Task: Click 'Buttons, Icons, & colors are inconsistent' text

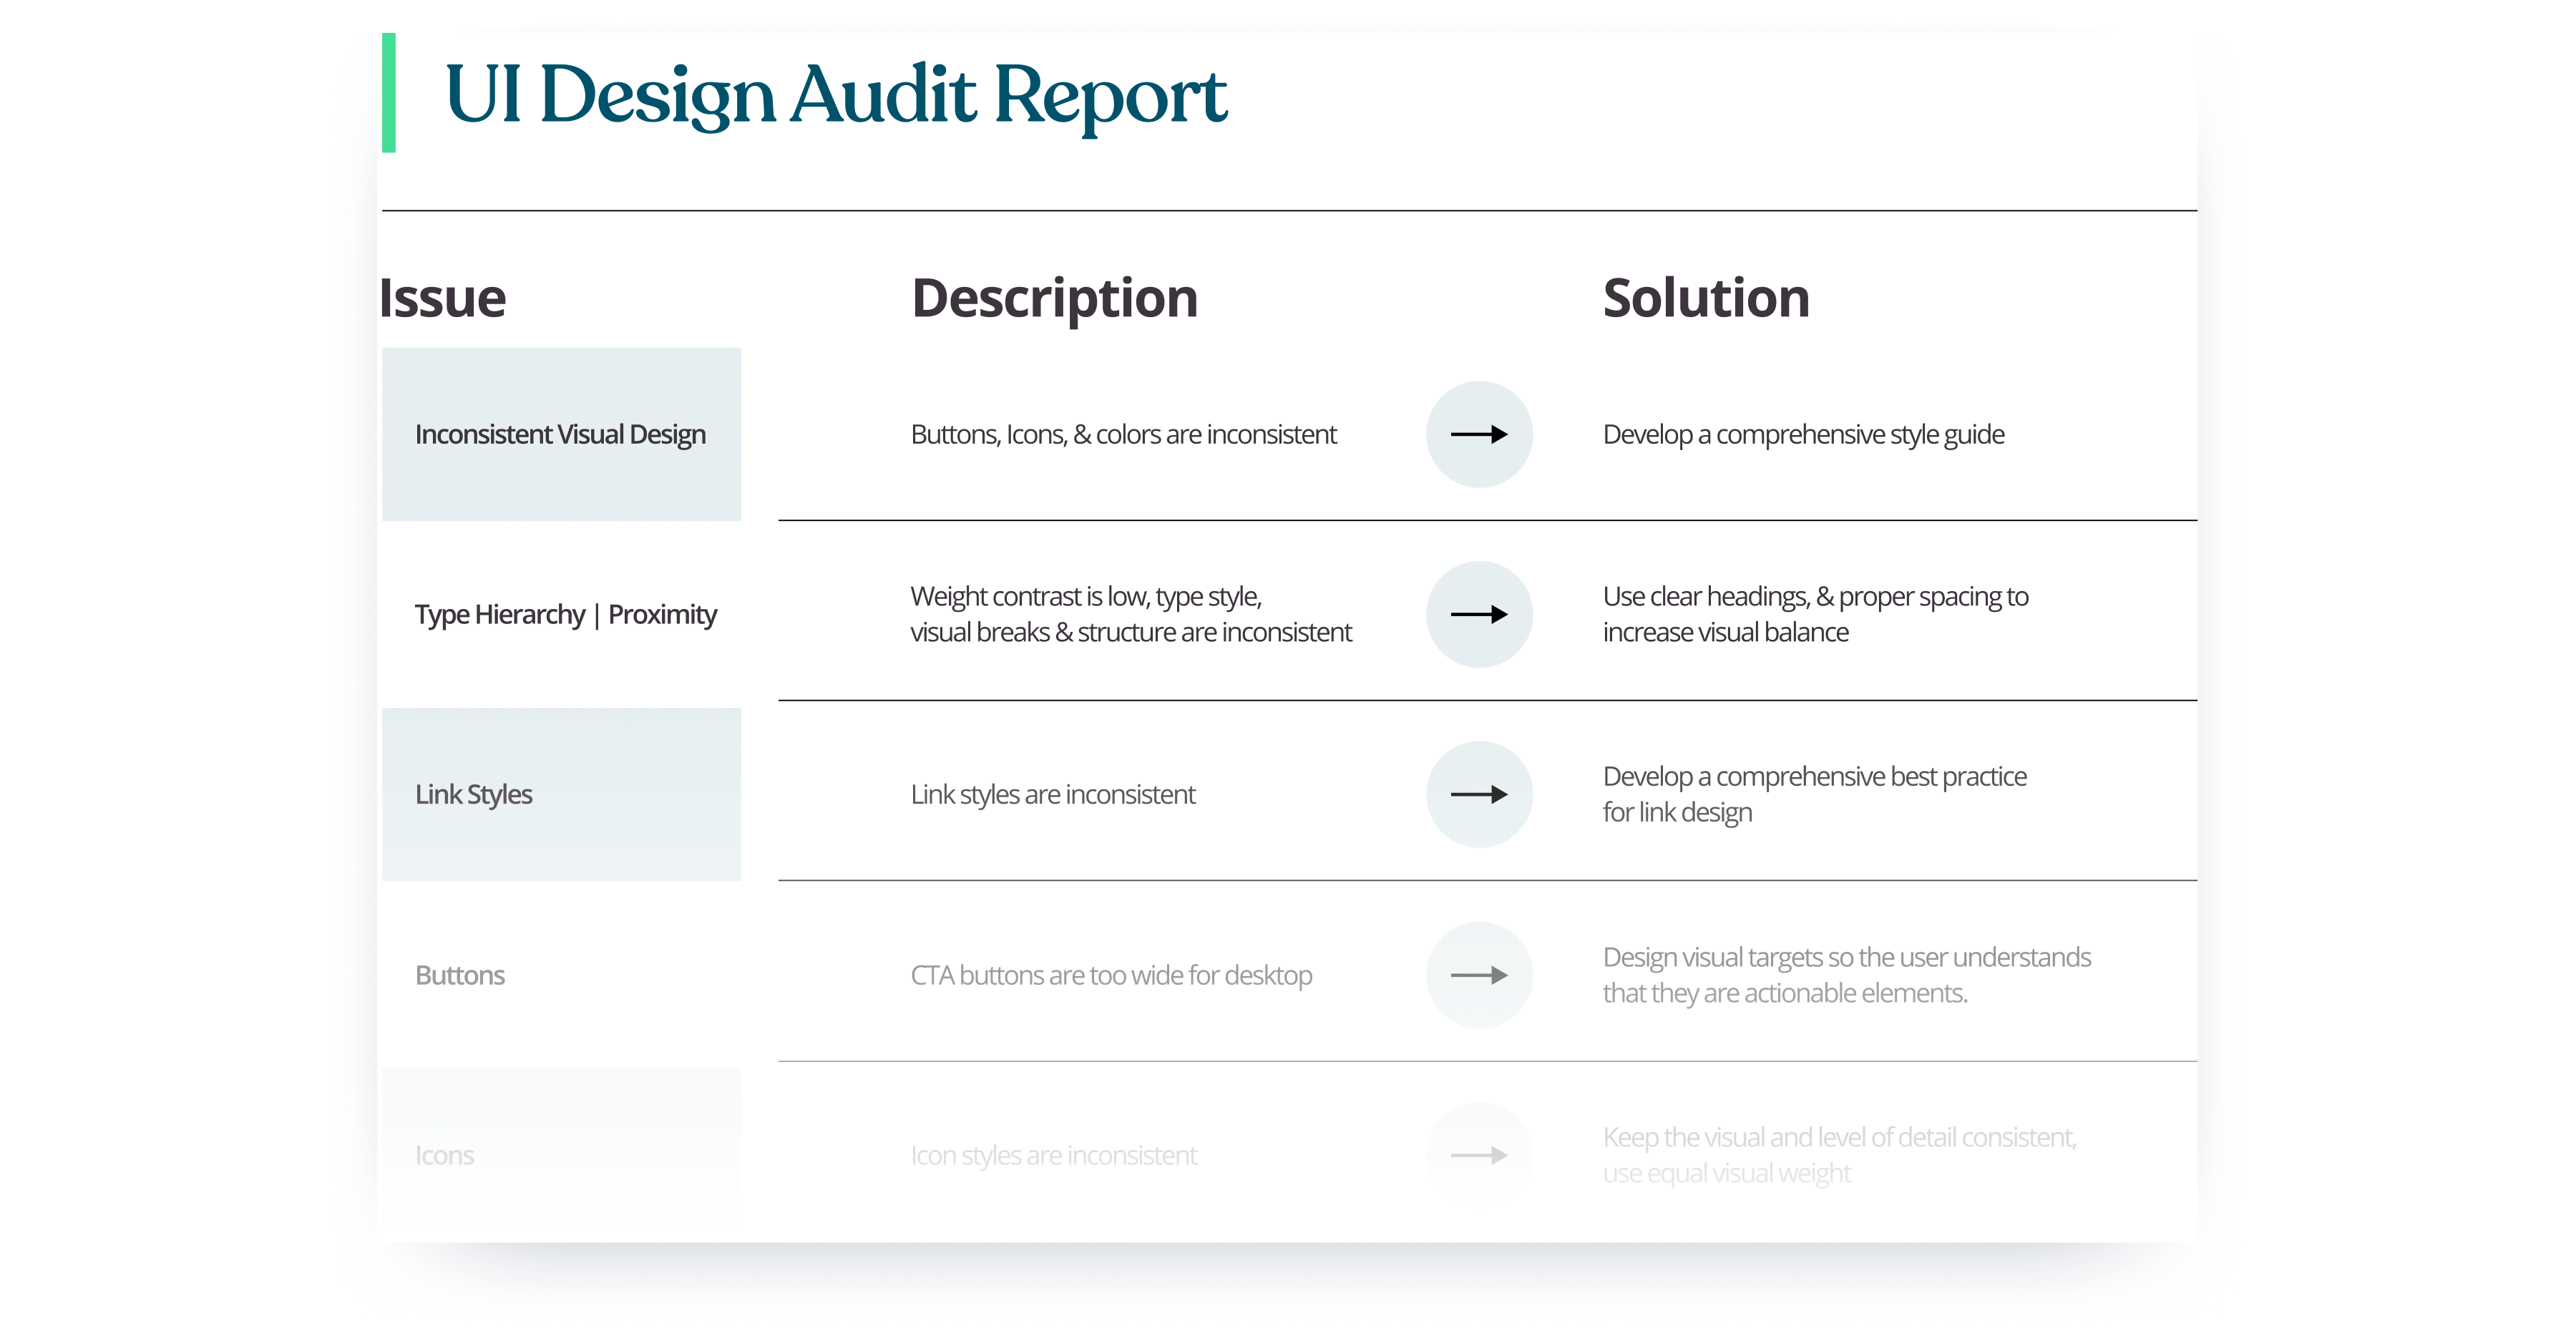Action: click(x=1123, y=434)
